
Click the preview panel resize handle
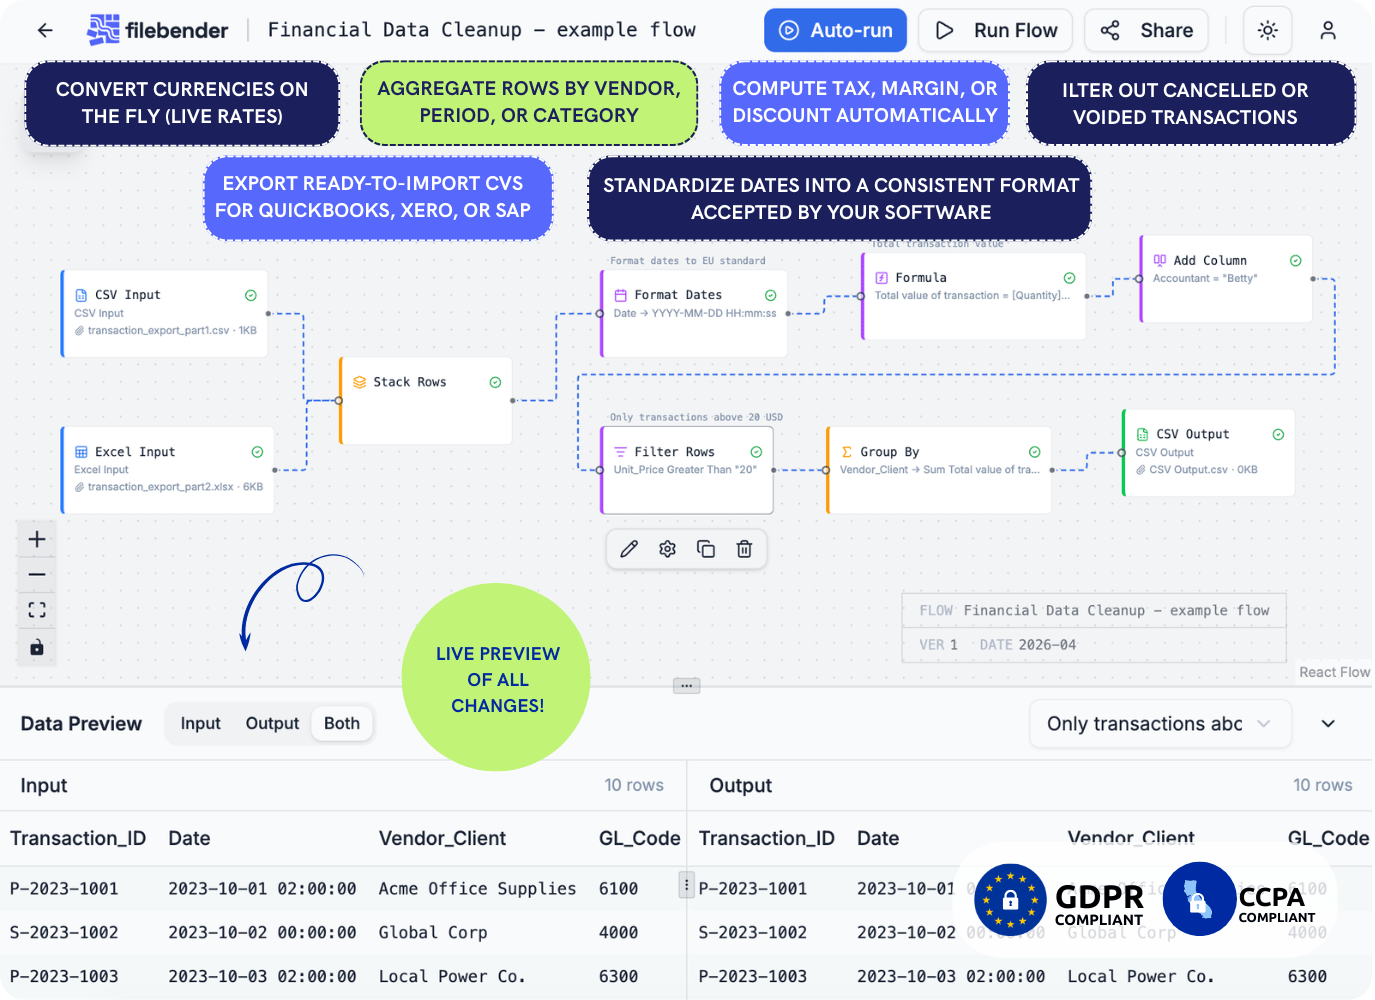(686, 686)
